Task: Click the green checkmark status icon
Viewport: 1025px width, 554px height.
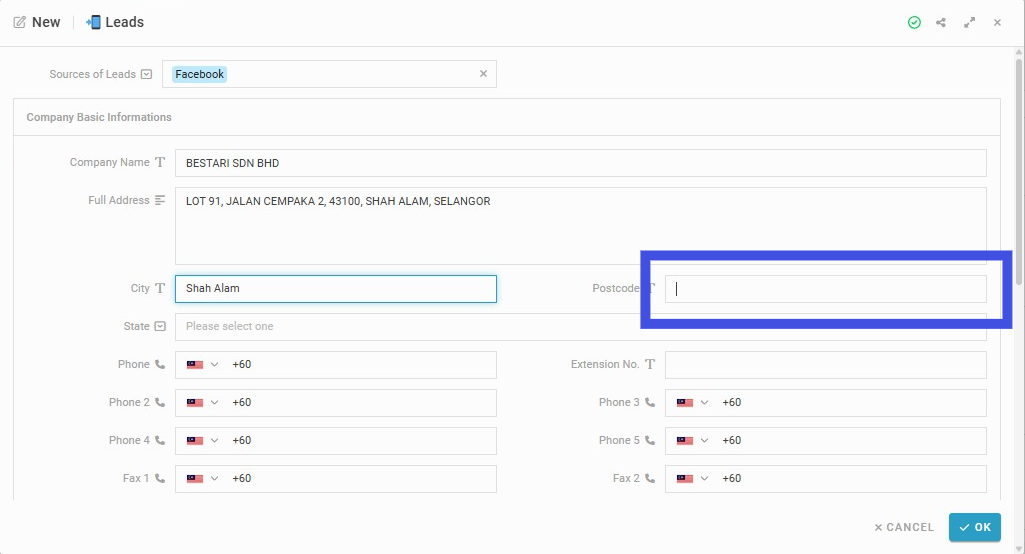Action: click(914, 23)
